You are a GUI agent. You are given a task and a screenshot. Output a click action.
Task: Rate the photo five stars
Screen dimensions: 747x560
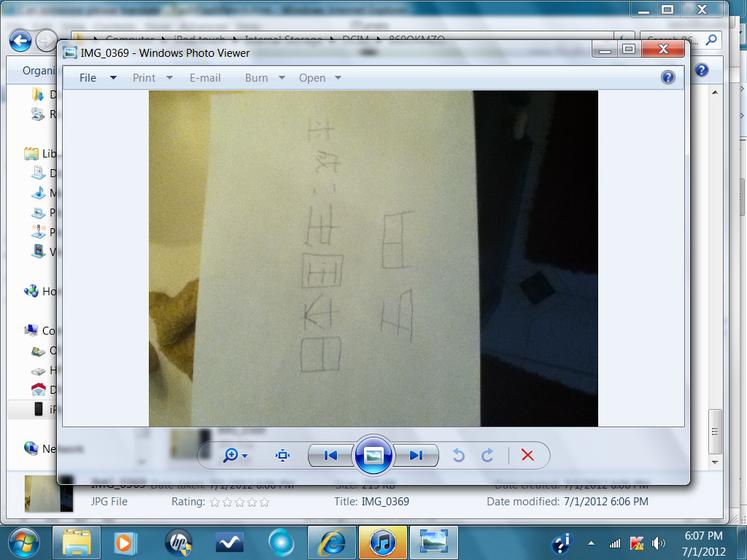pos(264,502)
